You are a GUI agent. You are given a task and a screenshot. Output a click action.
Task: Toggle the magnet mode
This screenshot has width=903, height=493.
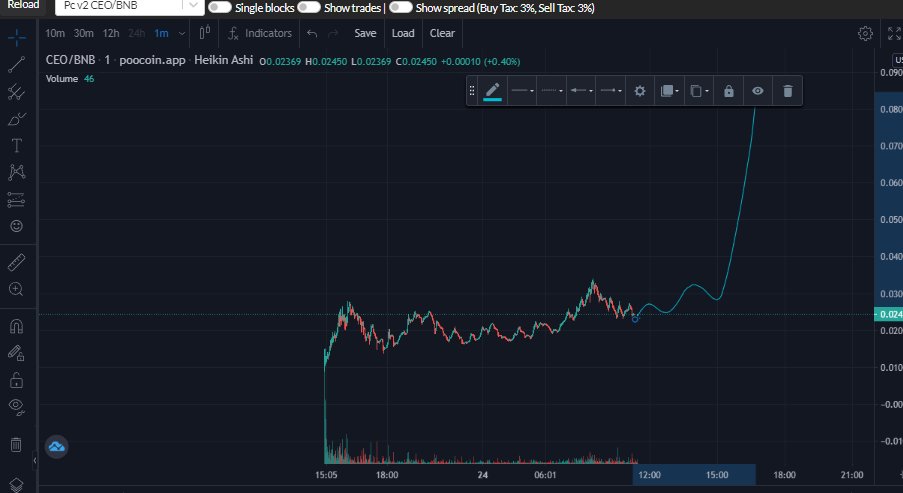[17, 327]
